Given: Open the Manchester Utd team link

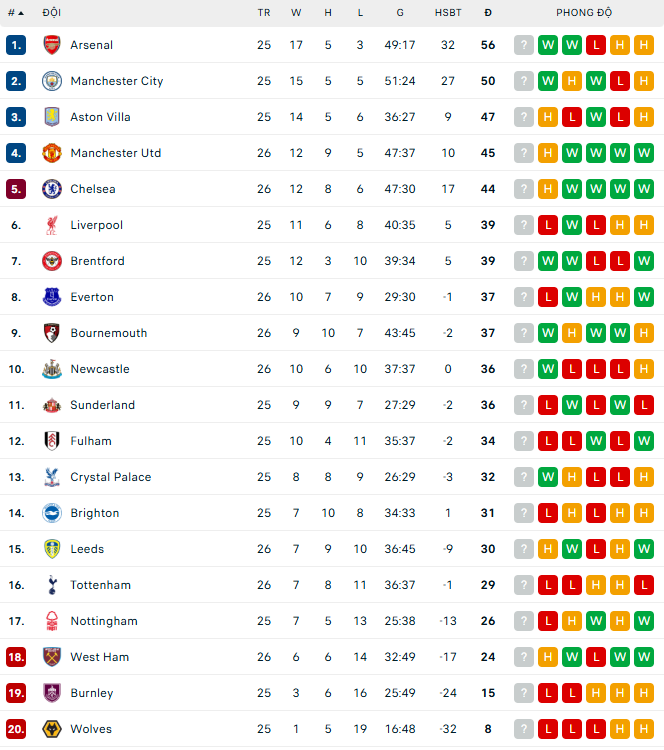Looking at the screenshot, I should coord(115,153).
